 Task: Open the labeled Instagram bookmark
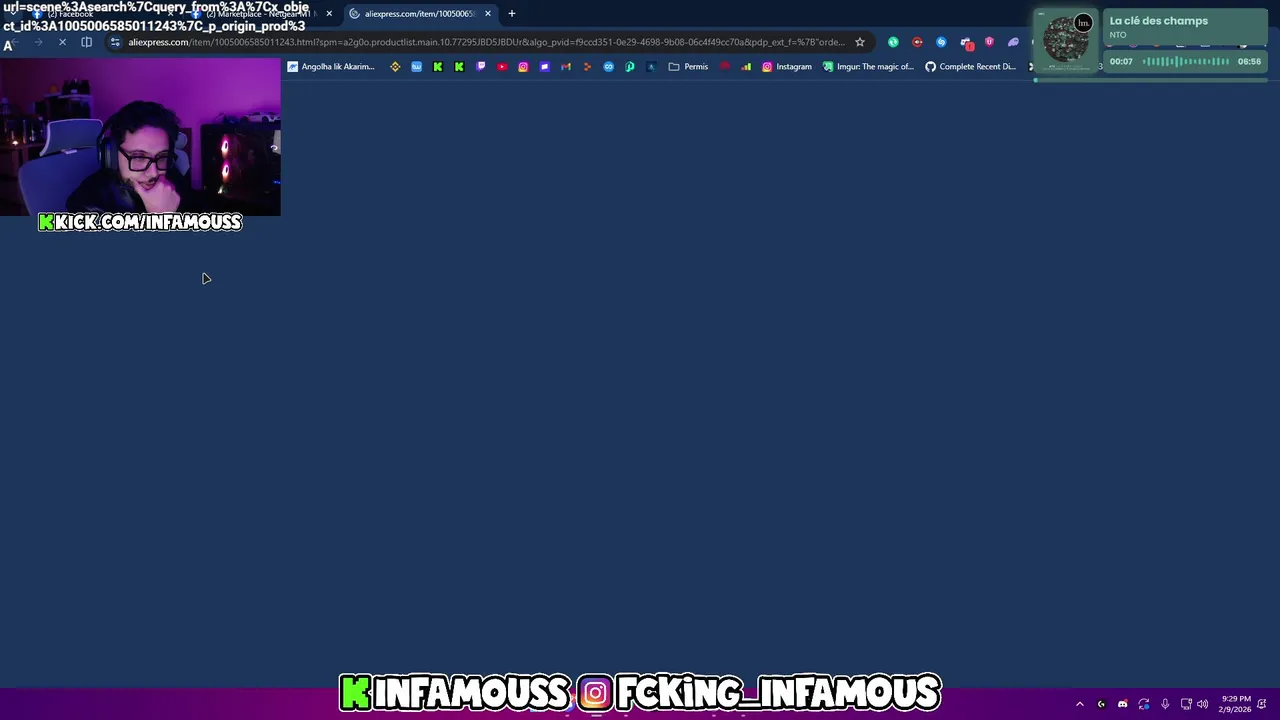(787, 67)
